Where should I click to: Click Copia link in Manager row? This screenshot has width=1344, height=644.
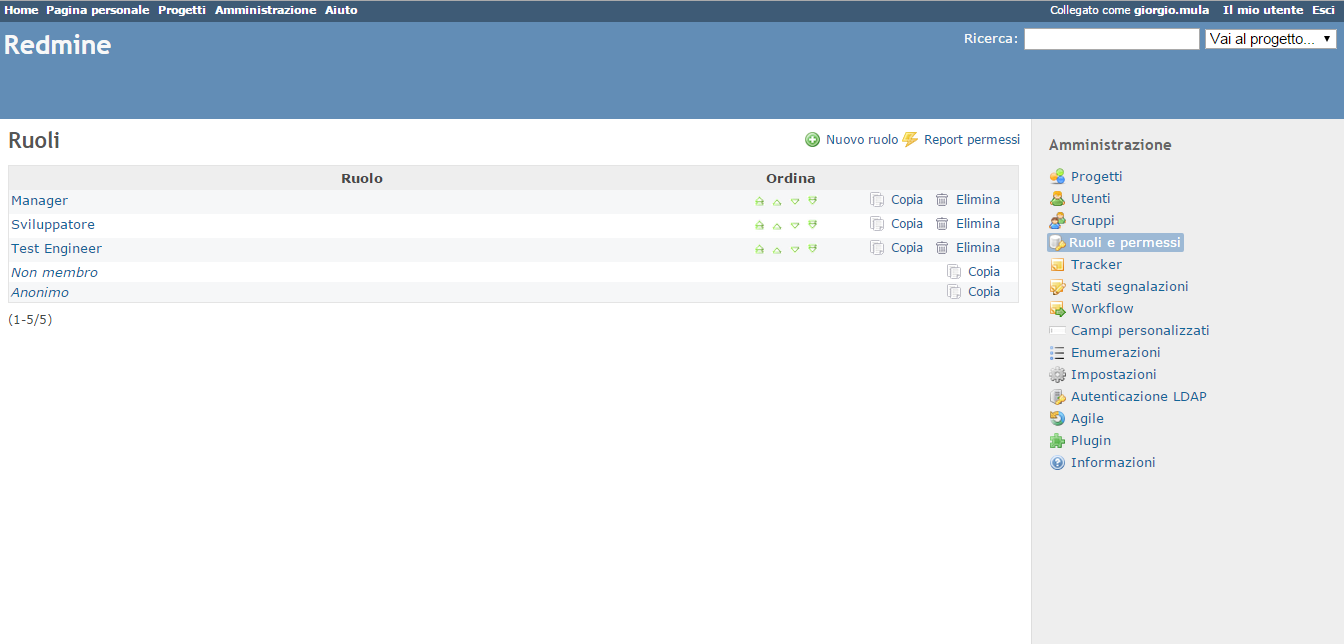pos(907,200)
